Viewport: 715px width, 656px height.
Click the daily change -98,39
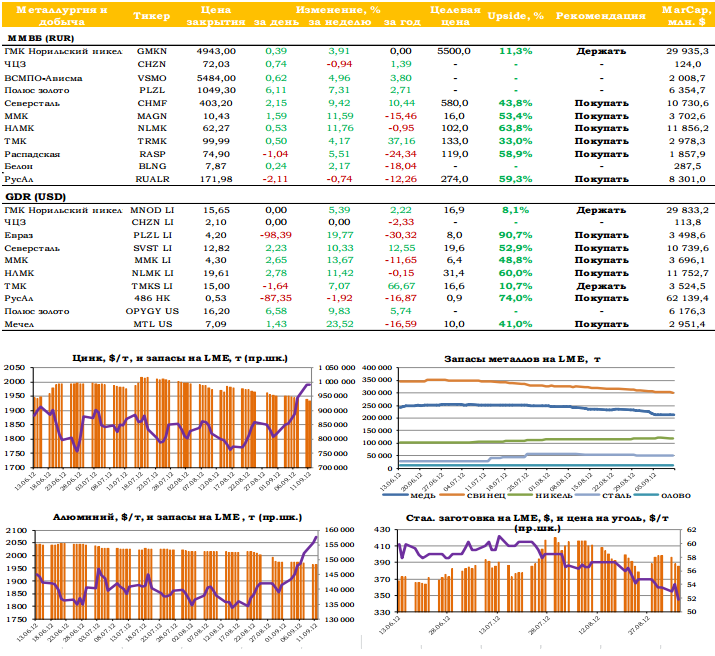(276, 235)
